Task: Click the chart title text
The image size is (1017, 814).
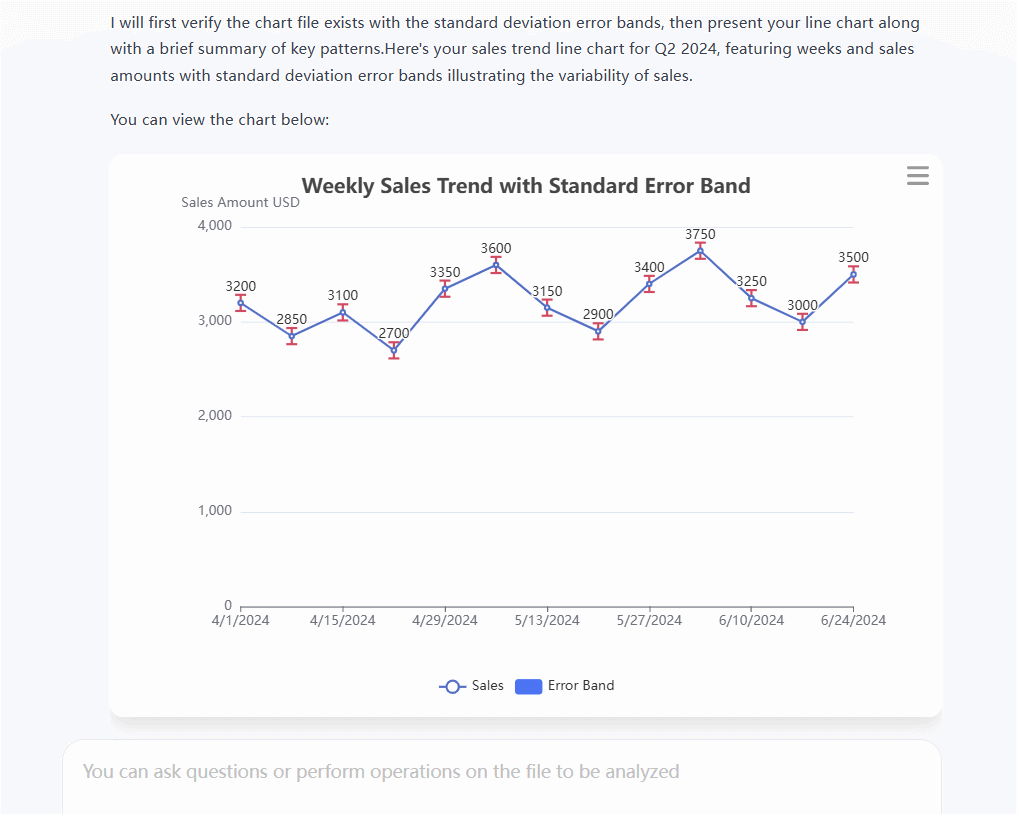Action: click(526, 186)
